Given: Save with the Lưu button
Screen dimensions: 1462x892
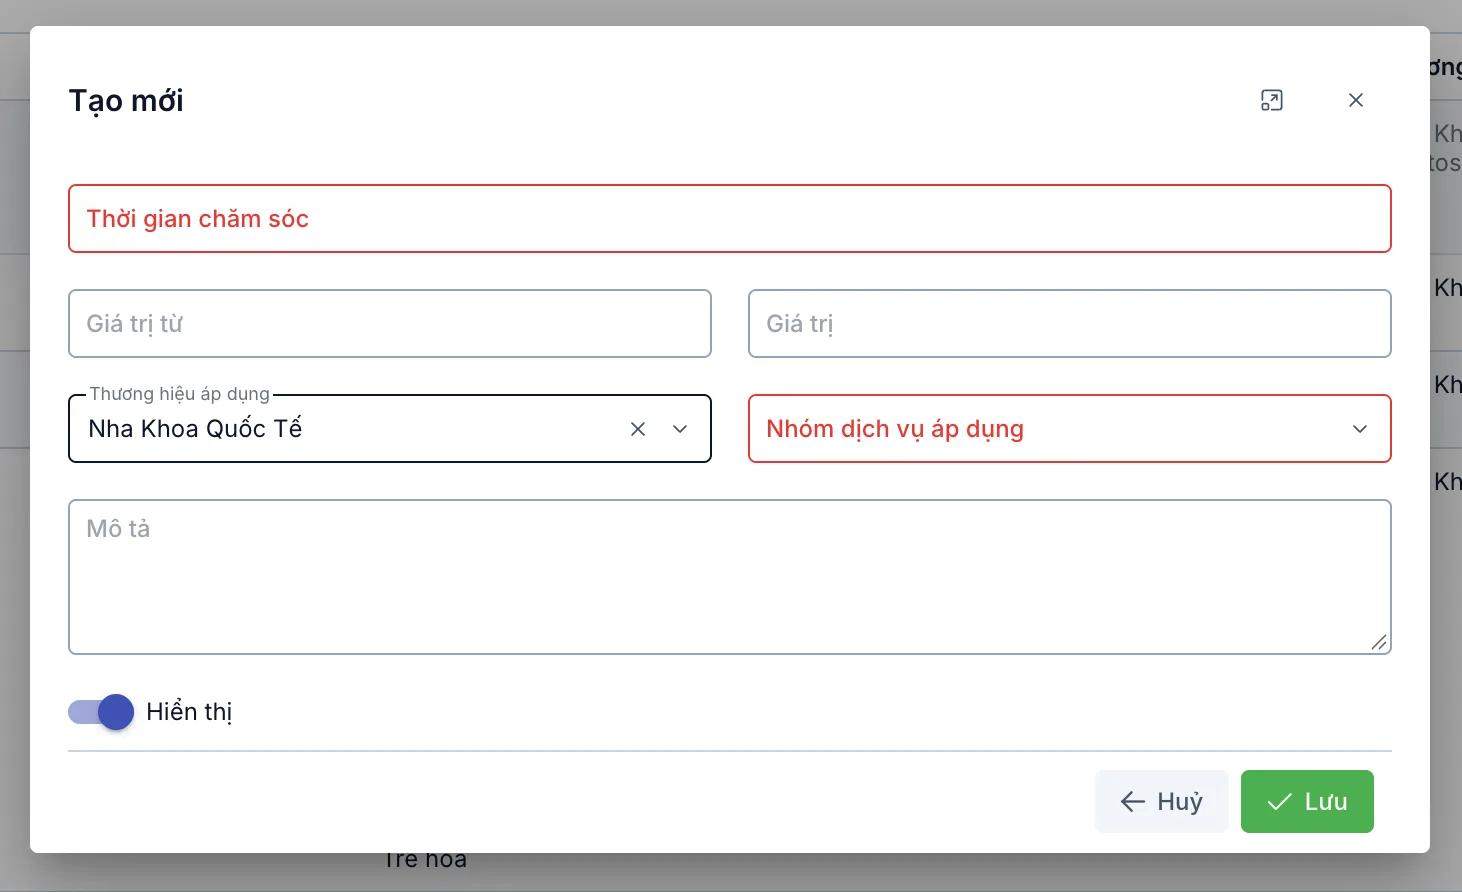Looking at the screenshot, I should (1307, 801).
